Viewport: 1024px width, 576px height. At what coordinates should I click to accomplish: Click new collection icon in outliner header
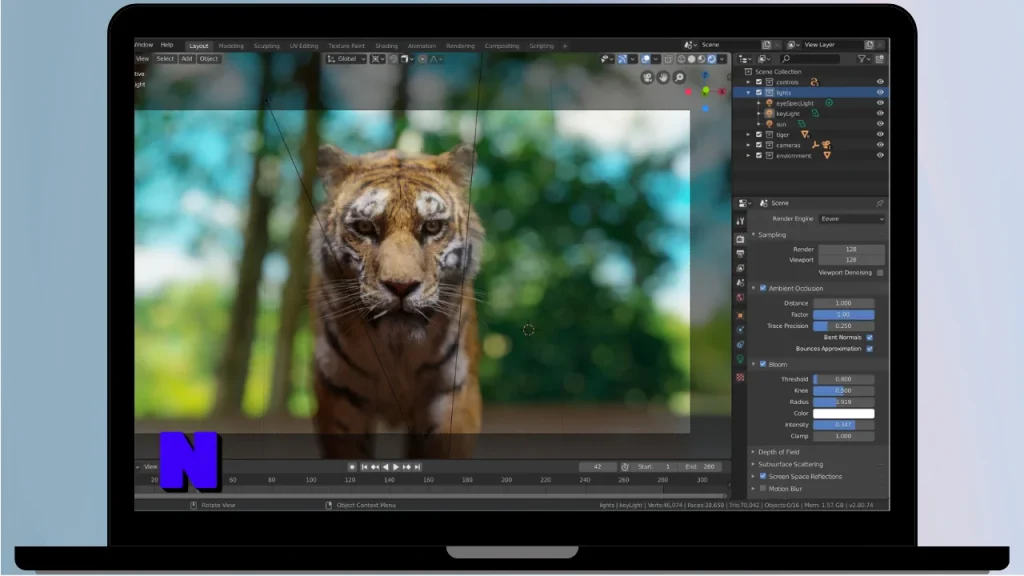tap(880, 59)
